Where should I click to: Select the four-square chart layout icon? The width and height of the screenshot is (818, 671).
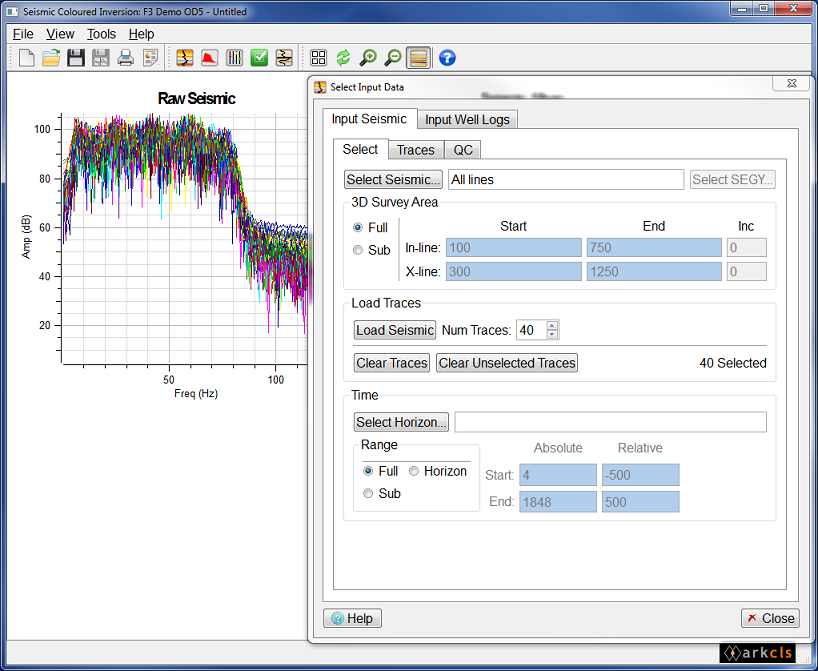coord(318,57)
